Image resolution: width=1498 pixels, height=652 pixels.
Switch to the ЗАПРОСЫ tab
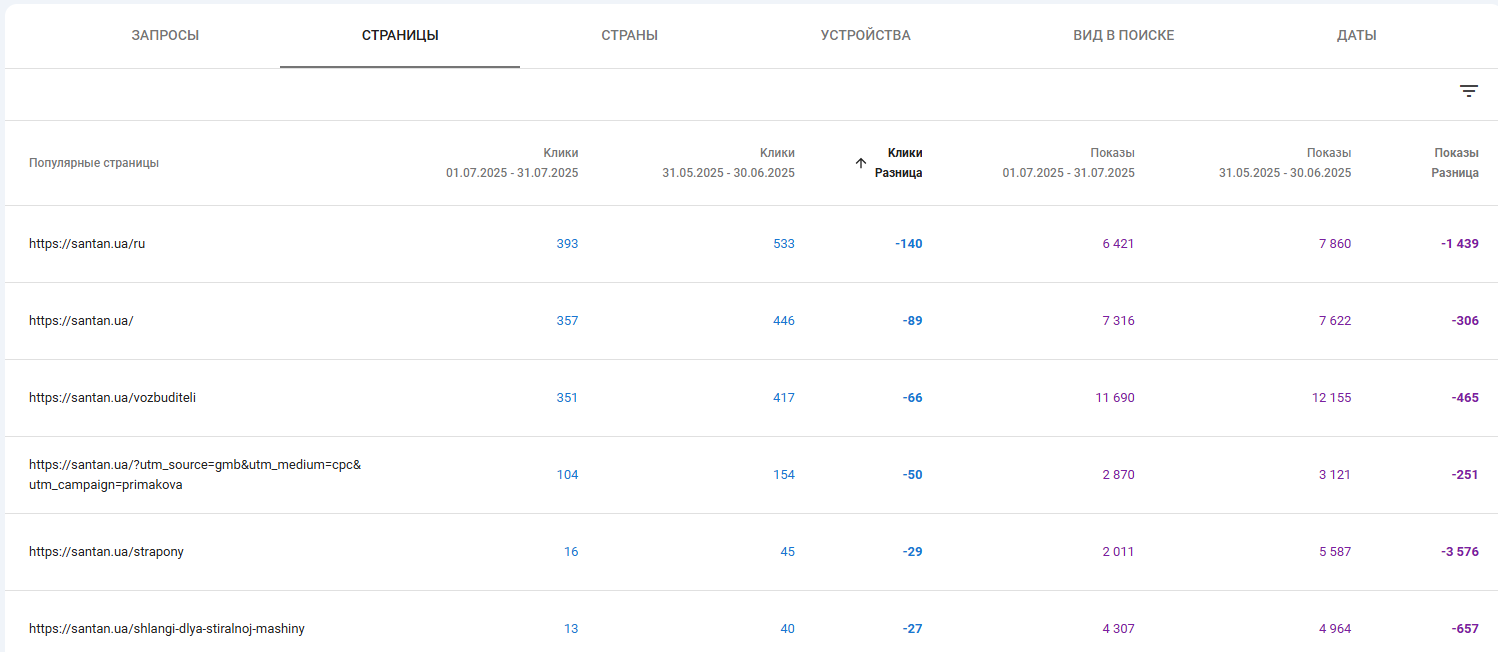point(165,35)
